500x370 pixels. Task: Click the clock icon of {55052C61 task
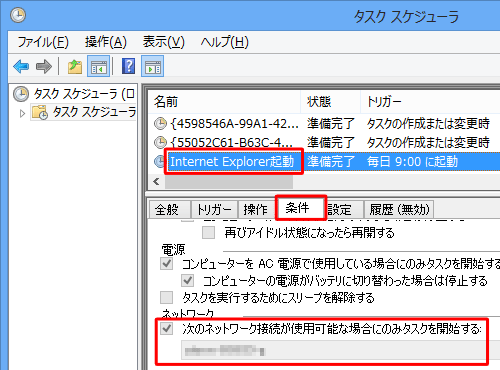click(160, 143)
